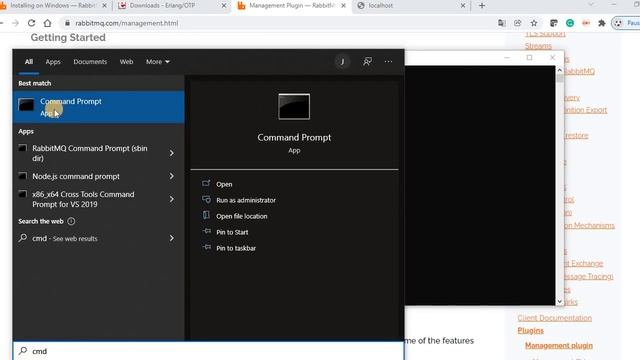This screenshot has width=640, height=360.
Task: Open the browser tab search dropdown
Action: click(591, 4)
